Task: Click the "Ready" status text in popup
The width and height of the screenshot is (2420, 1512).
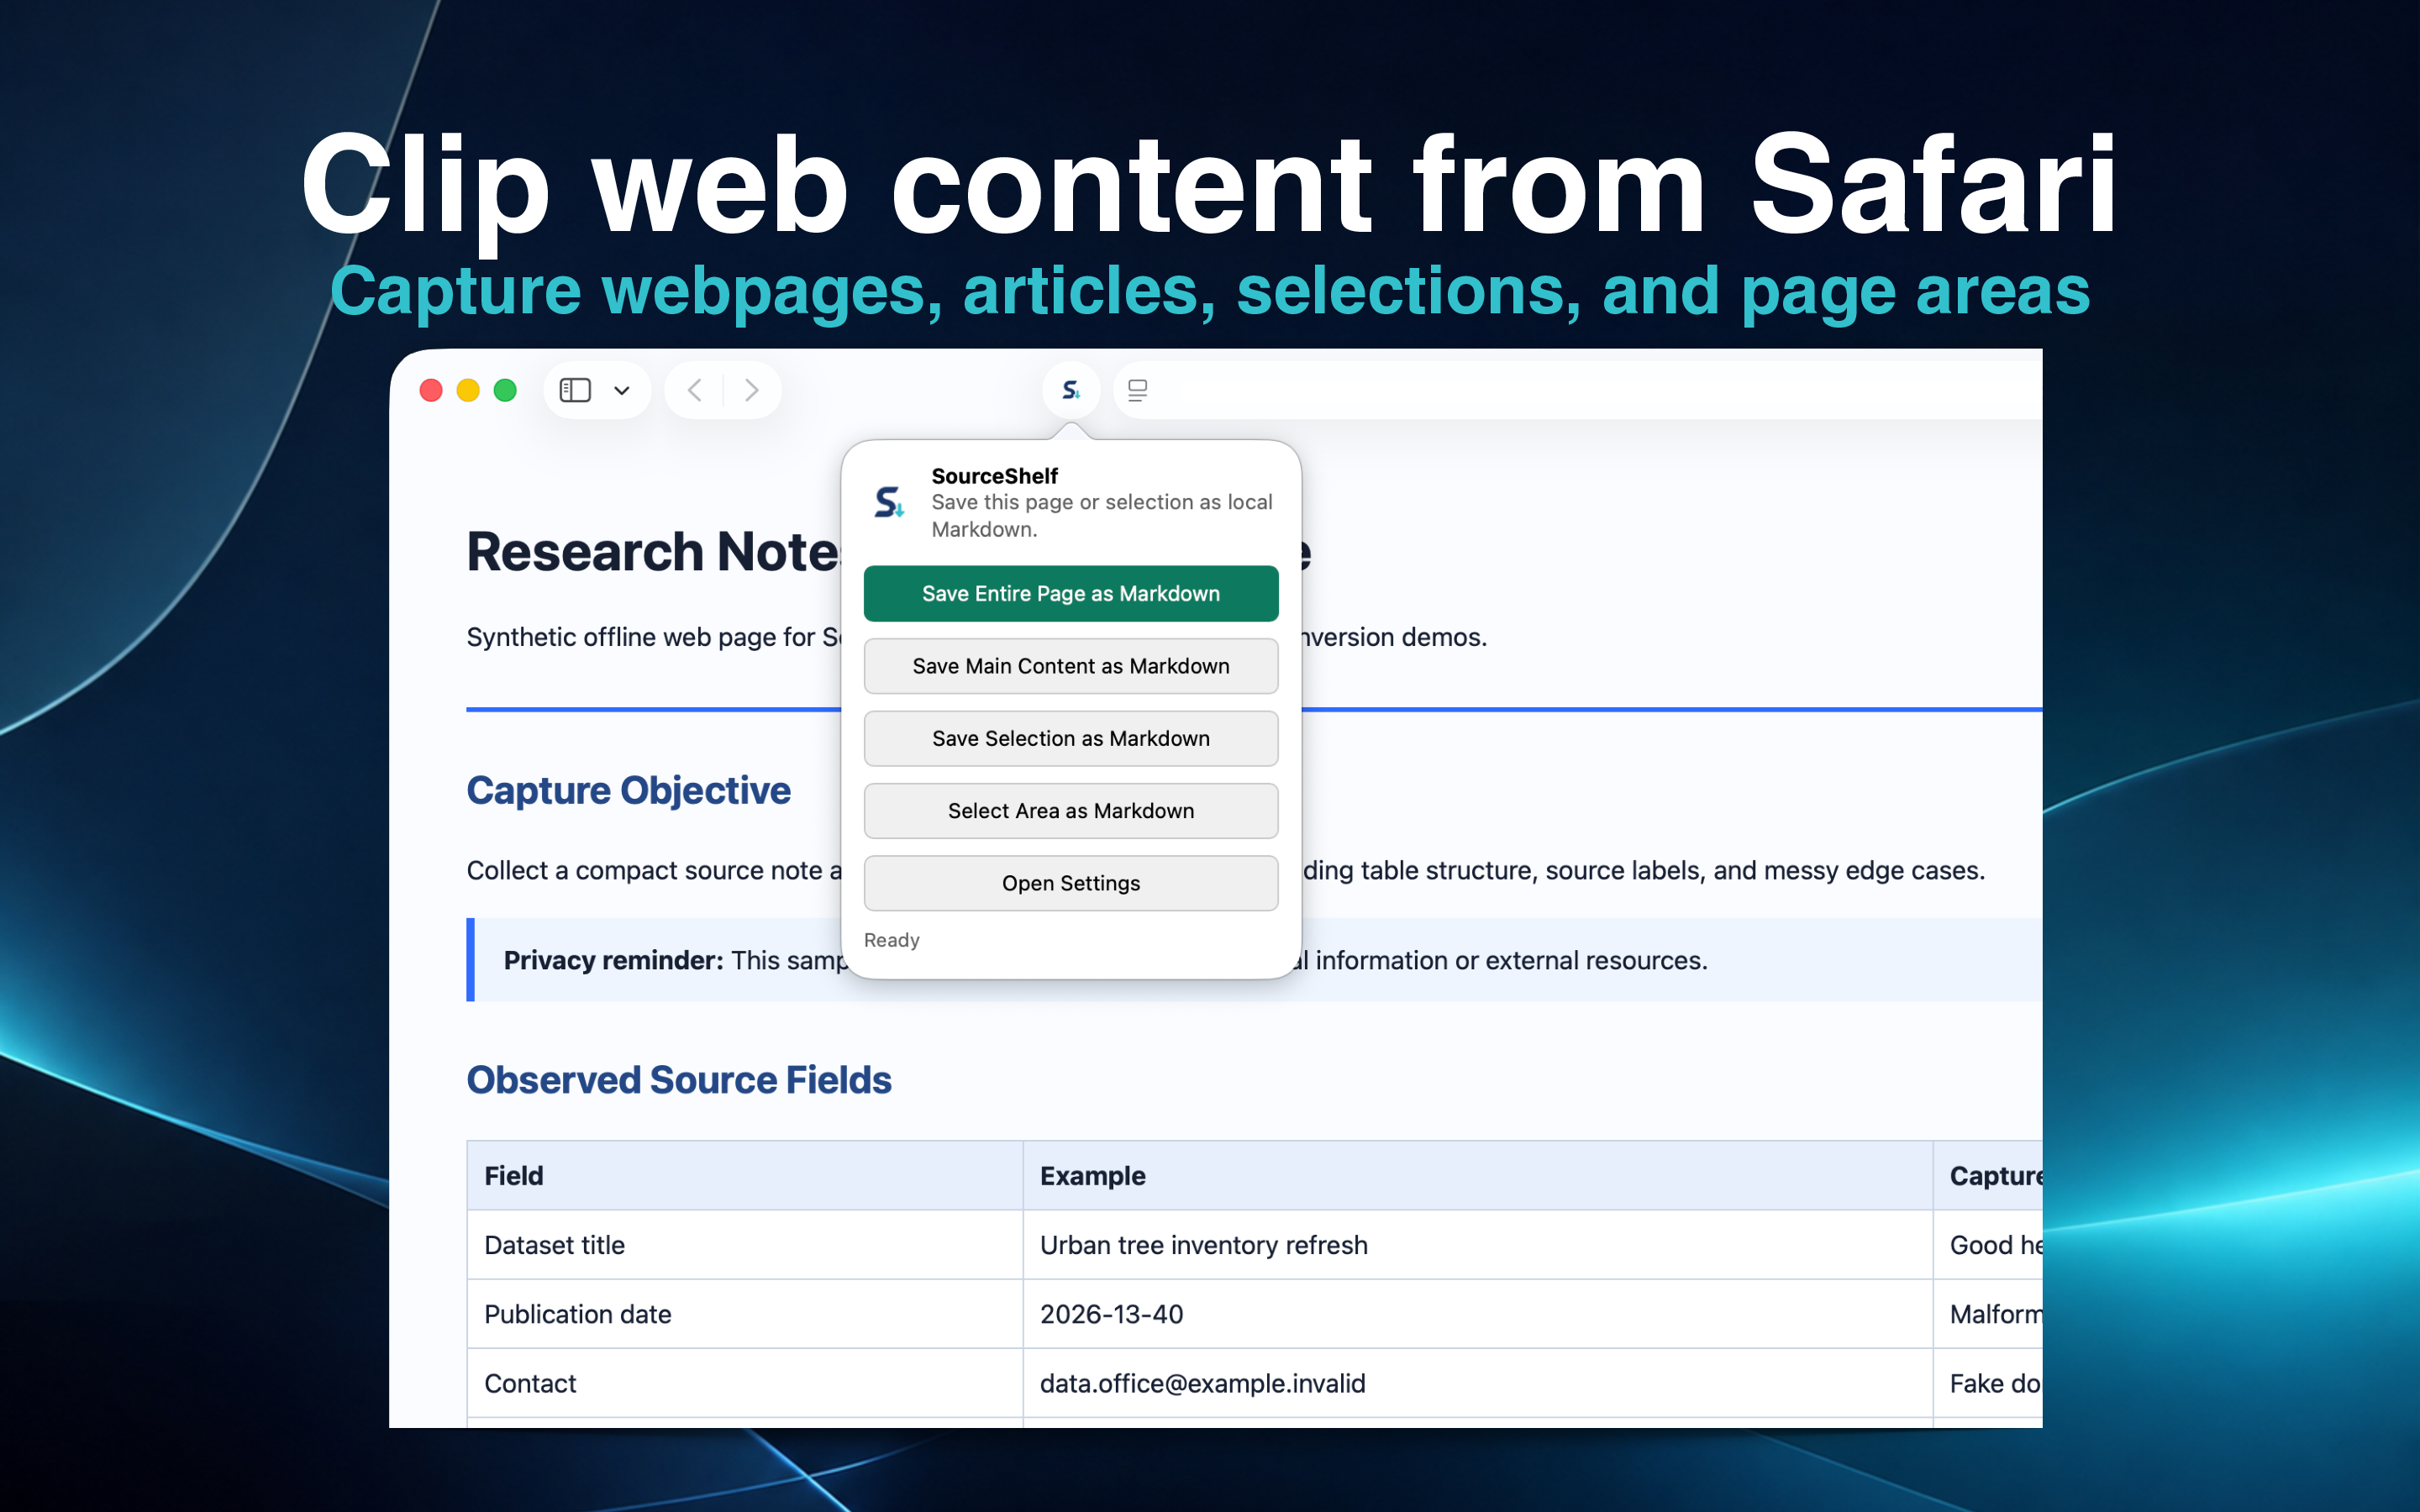Action: click(891, 940)
